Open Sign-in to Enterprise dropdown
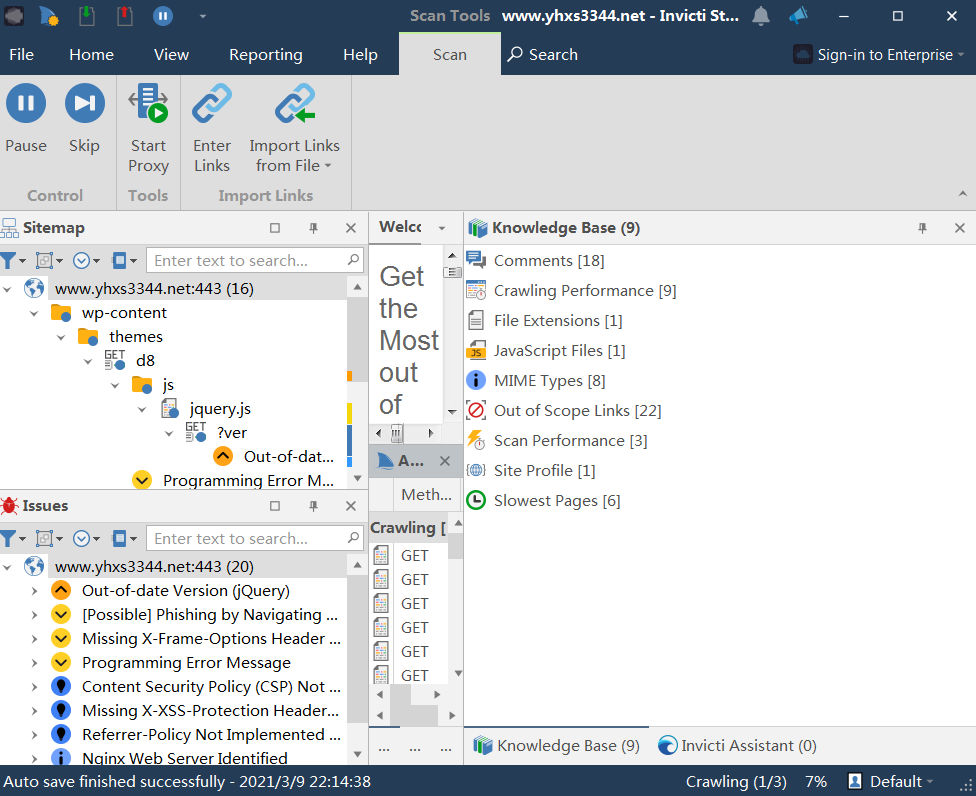The height and width of the screenshot is (796, 976). click(879, 55)
